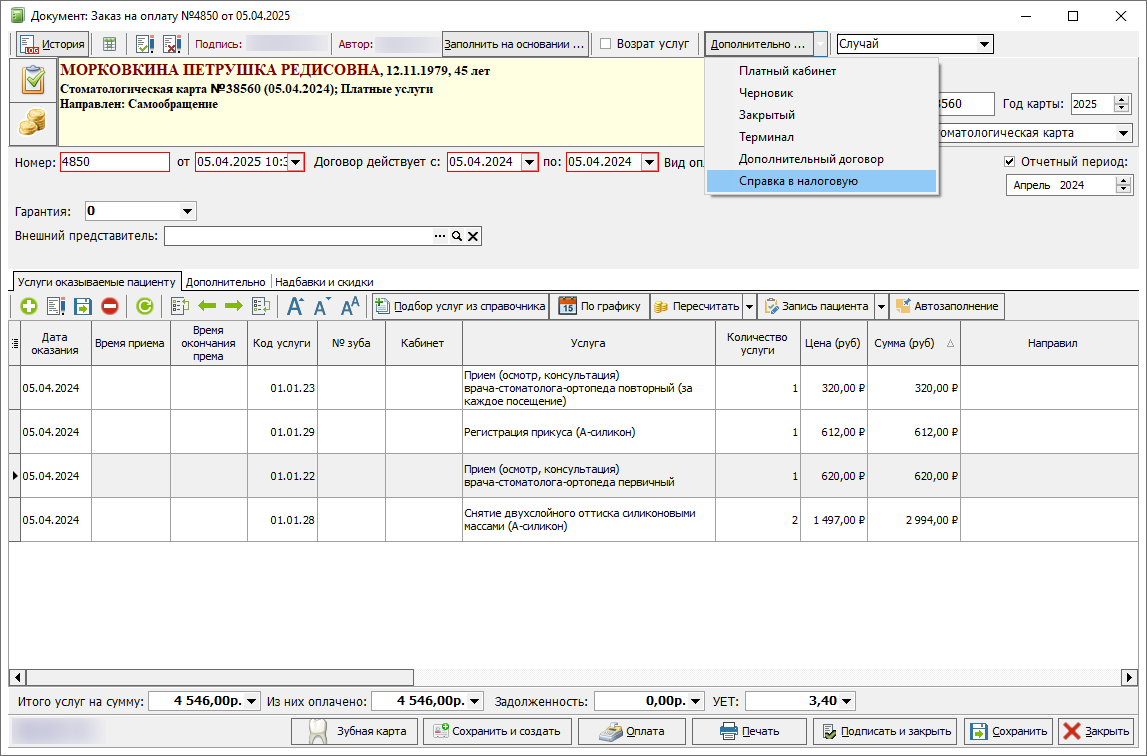Reset the font size with the double A icon
Screen dimensions: 1147x756
click(x=350, y=306)
